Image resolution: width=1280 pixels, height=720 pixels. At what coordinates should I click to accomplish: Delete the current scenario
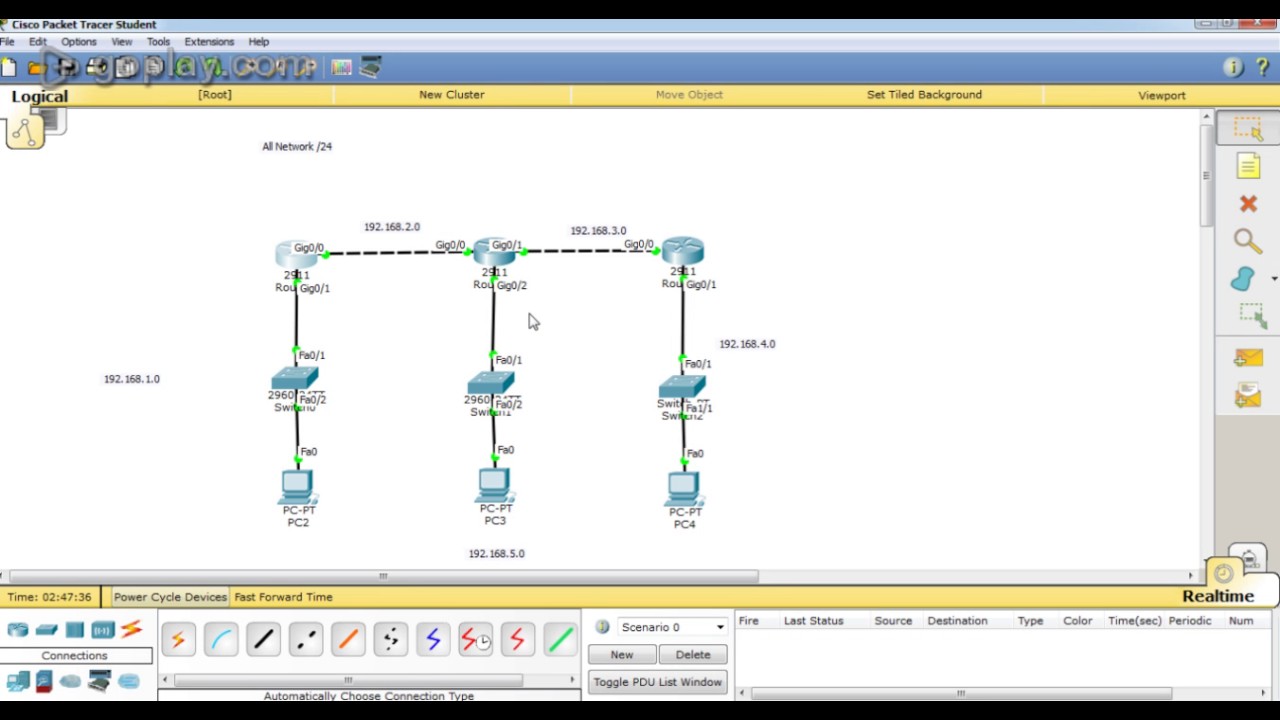(693, 655)
